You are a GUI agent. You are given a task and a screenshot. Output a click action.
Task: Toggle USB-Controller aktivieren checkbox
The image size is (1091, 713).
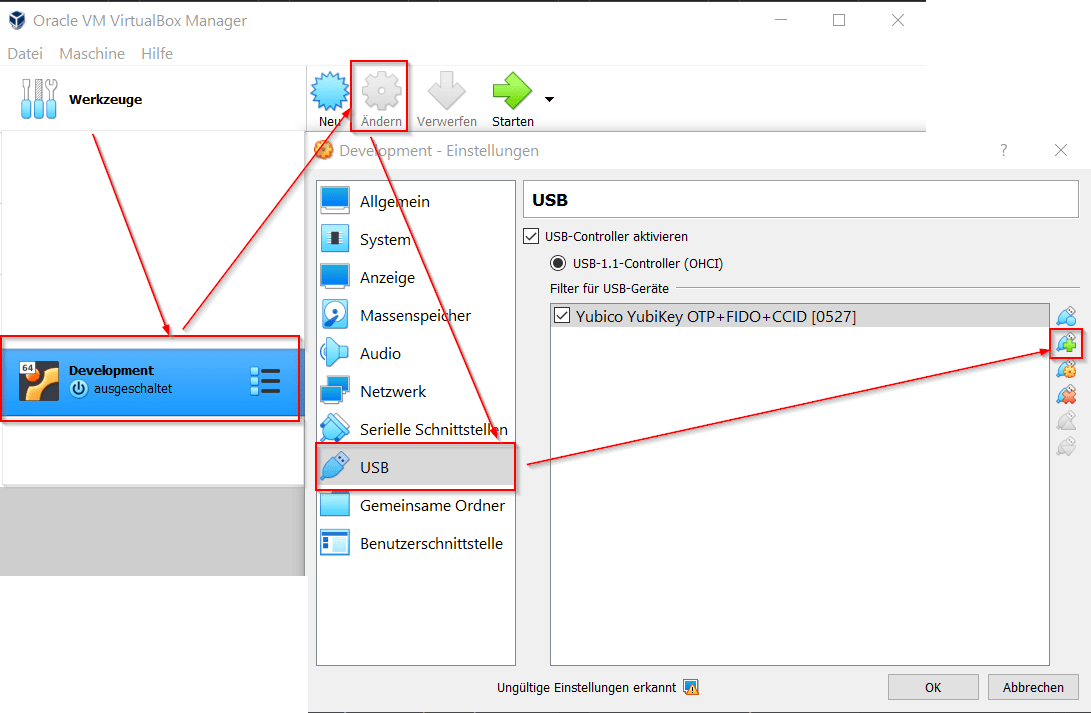[x=531, y=237]
